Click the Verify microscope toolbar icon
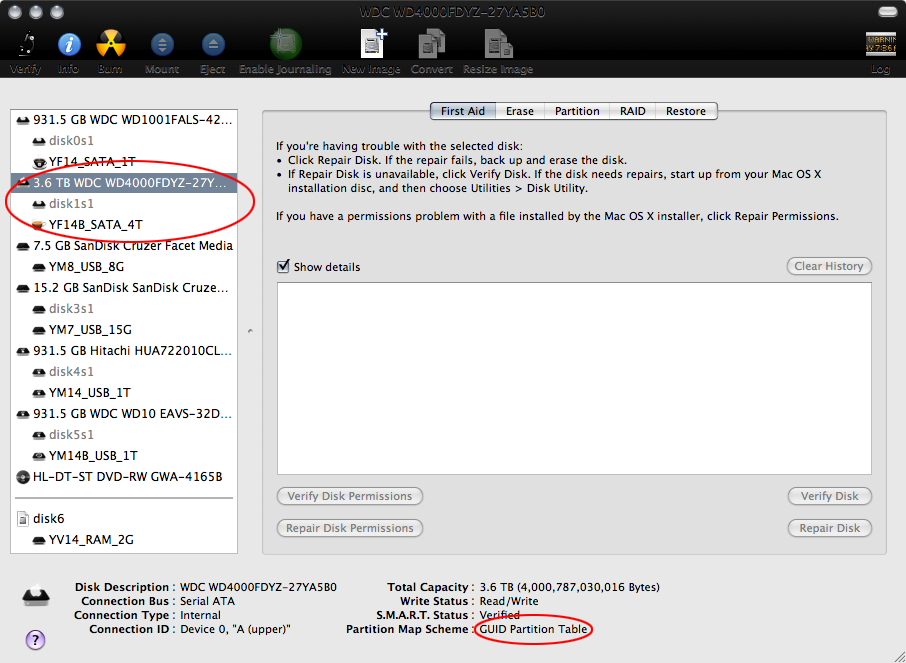906x663 pixels. click(26, 45)
